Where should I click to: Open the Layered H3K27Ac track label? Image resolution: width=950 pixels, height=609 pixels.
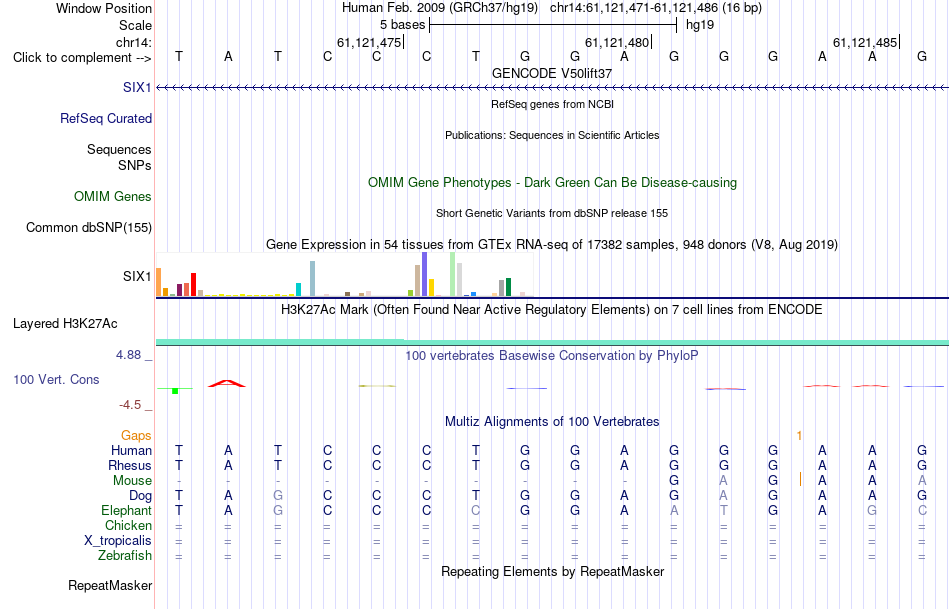point(65,324)
